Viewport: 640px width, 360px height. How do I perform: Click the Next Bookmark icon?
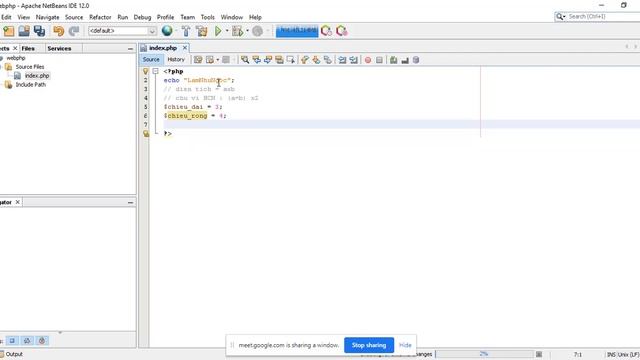point(316,60)
